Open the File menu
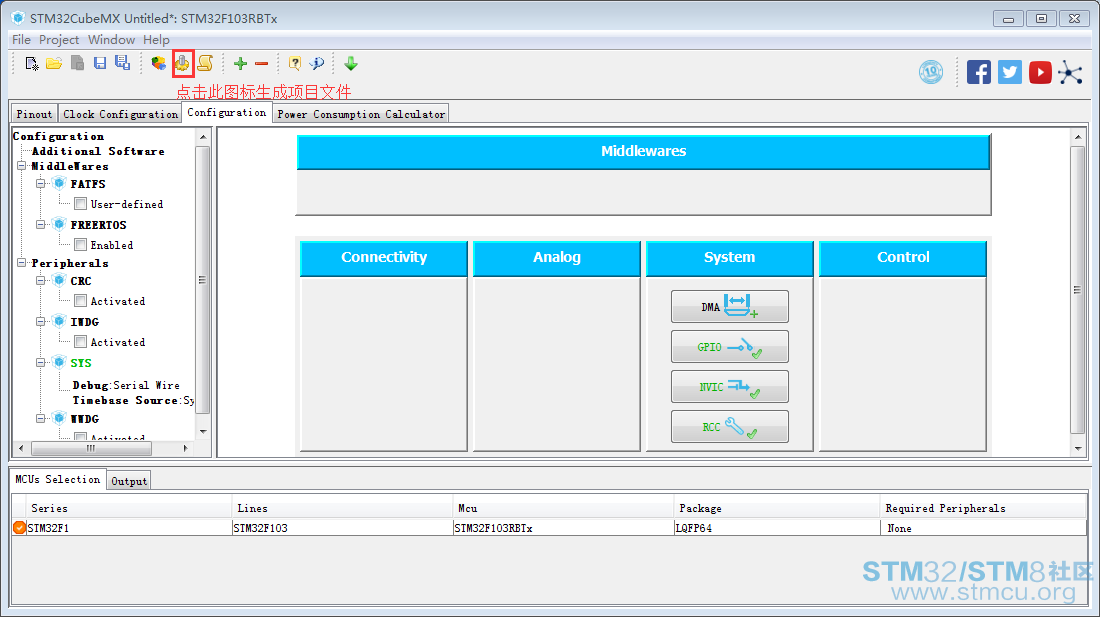 [x=21, y=40]
